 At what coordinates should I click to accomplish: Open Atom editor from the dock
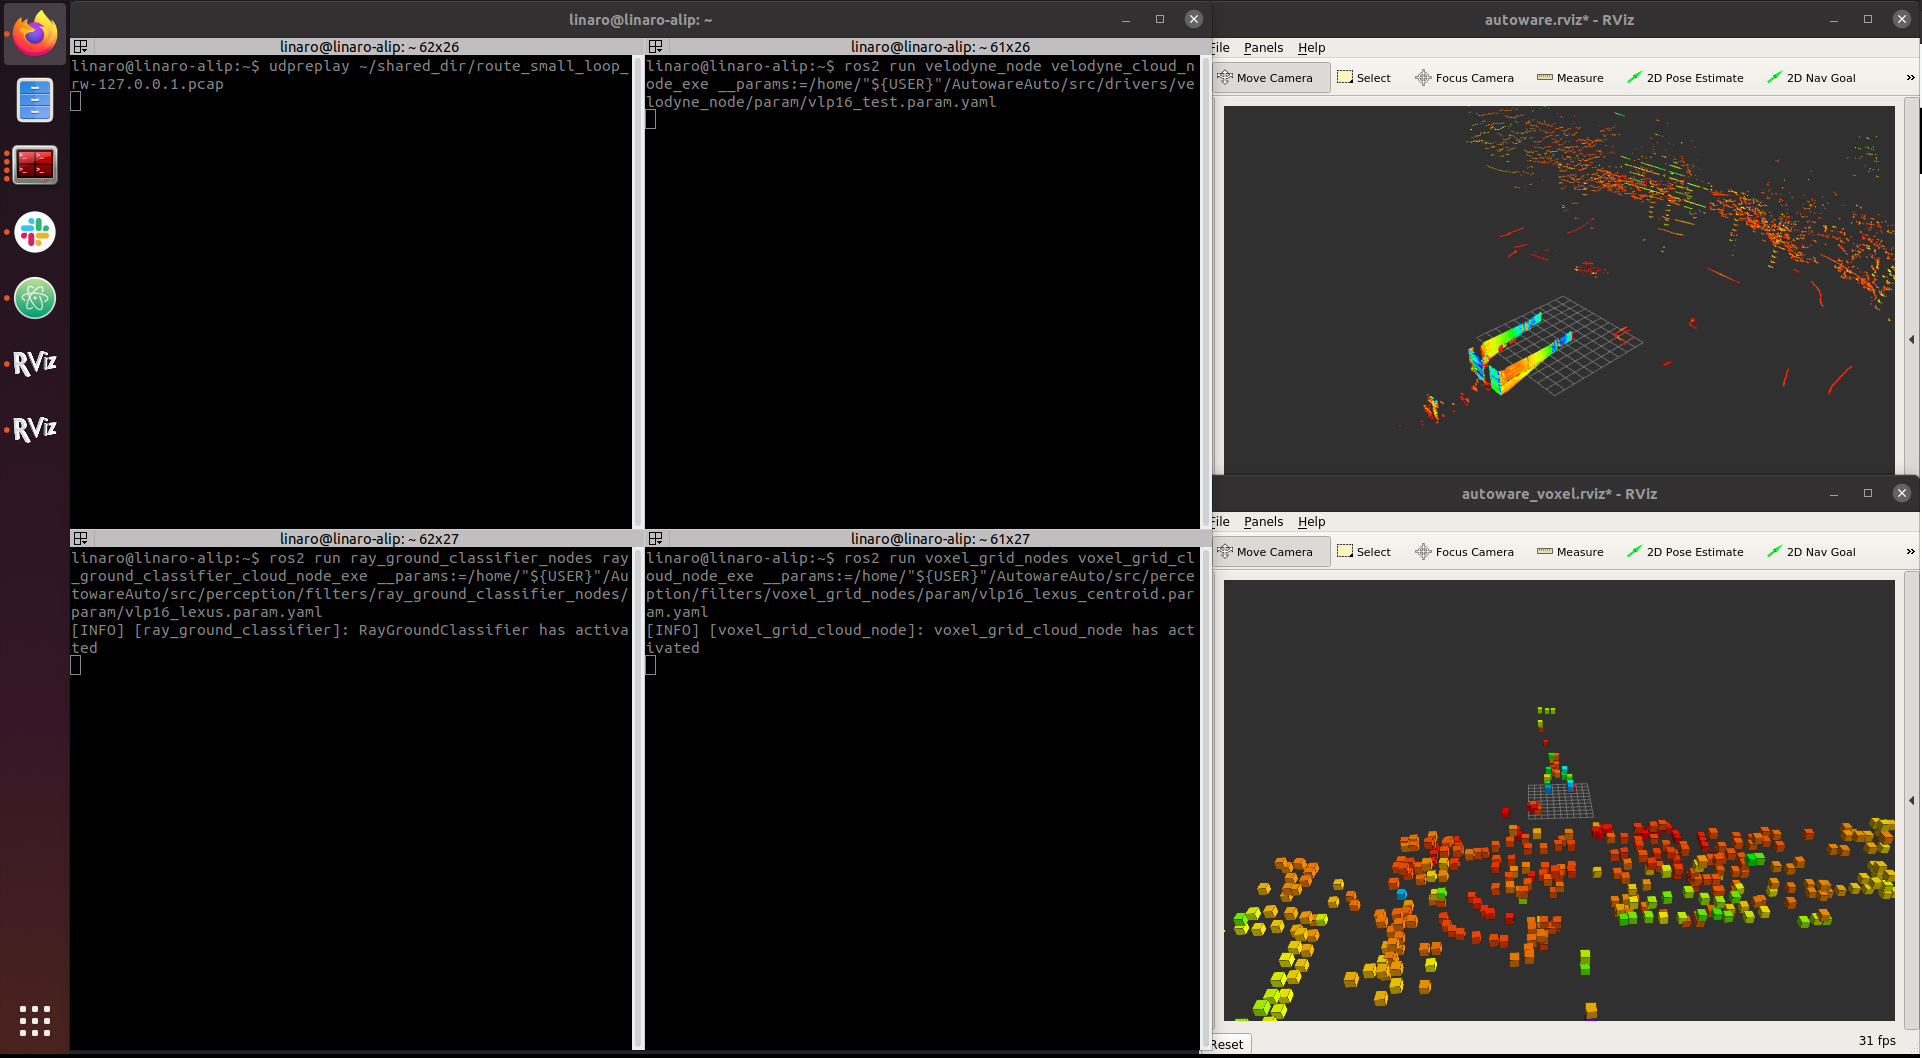[35, 298]
